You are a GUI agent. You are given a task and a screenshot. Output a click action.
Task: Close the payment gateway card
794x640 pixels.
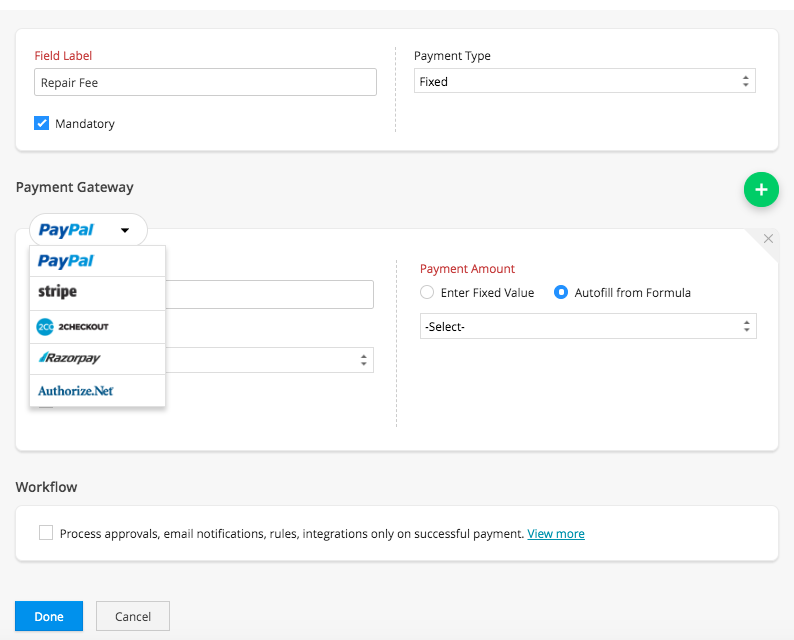point(768,239)
